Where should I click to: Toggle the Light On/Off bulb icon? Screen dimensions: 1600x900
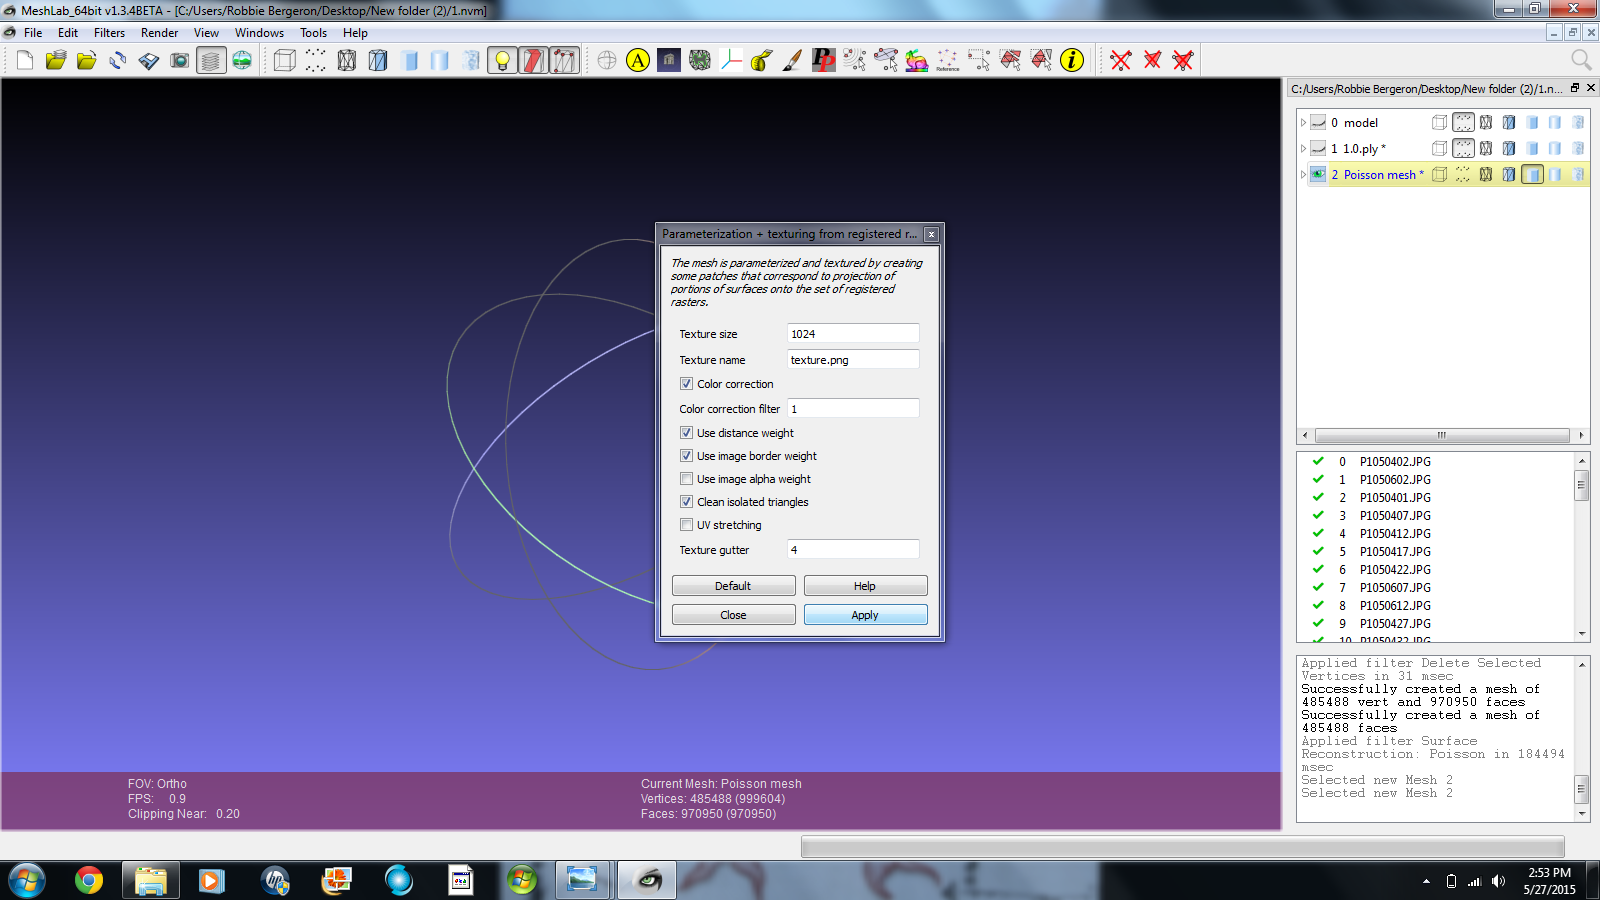coord(502,60)
